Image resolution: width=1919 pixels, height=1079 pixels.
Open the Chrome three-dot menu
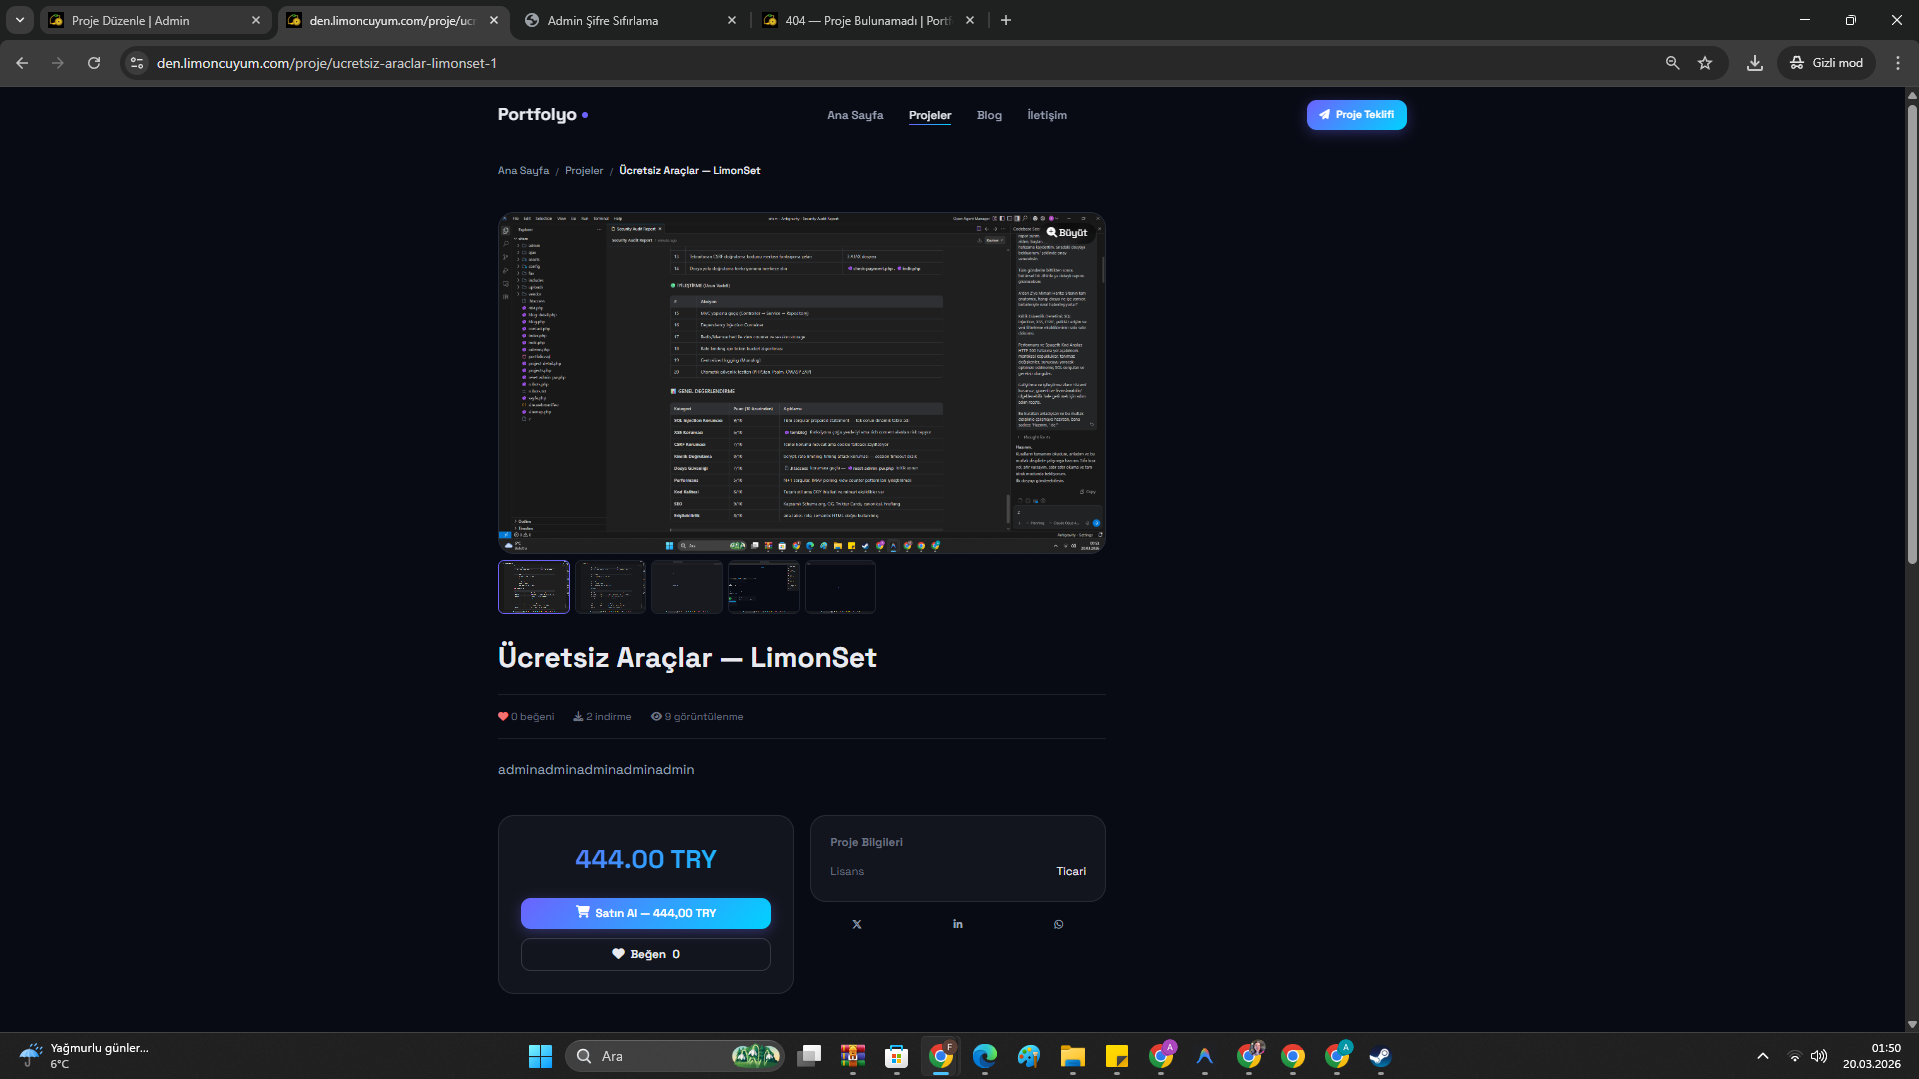coord(1897,63)
